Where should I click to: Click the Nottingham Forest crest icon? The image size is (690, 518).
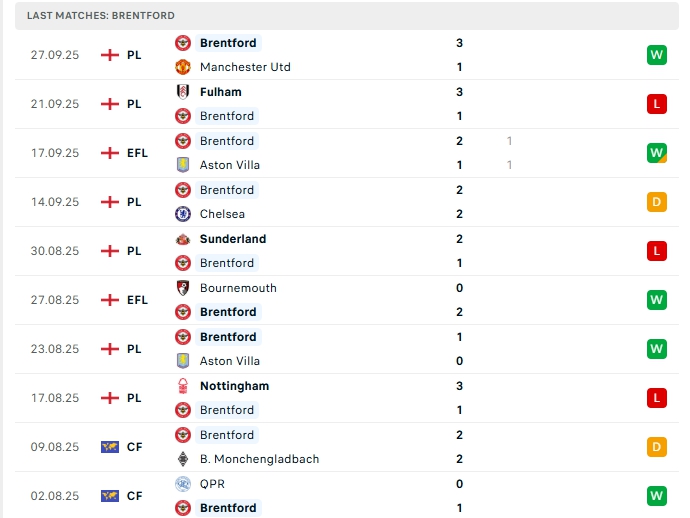(183, 386)
